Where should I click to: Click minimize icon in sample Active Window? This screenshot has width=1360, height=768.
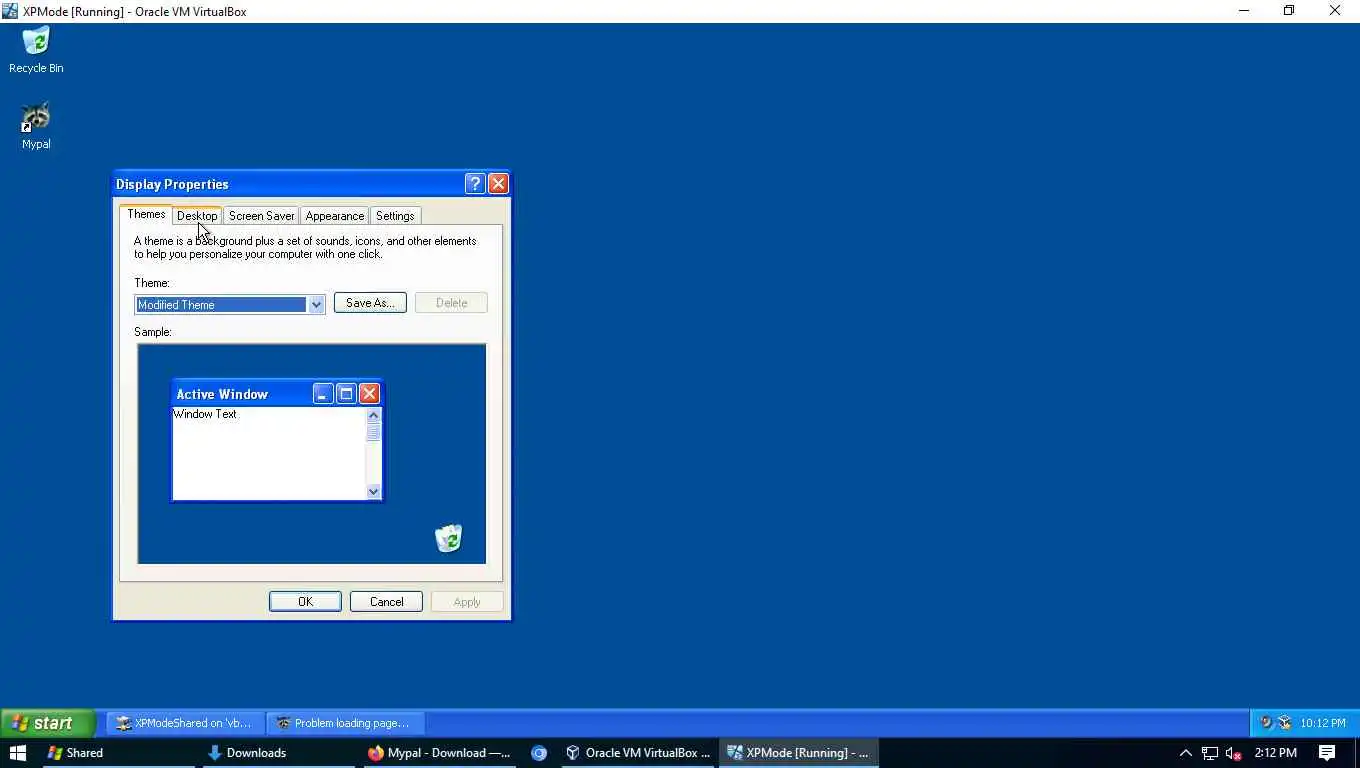pyautogui.click(x=322, y=394)
